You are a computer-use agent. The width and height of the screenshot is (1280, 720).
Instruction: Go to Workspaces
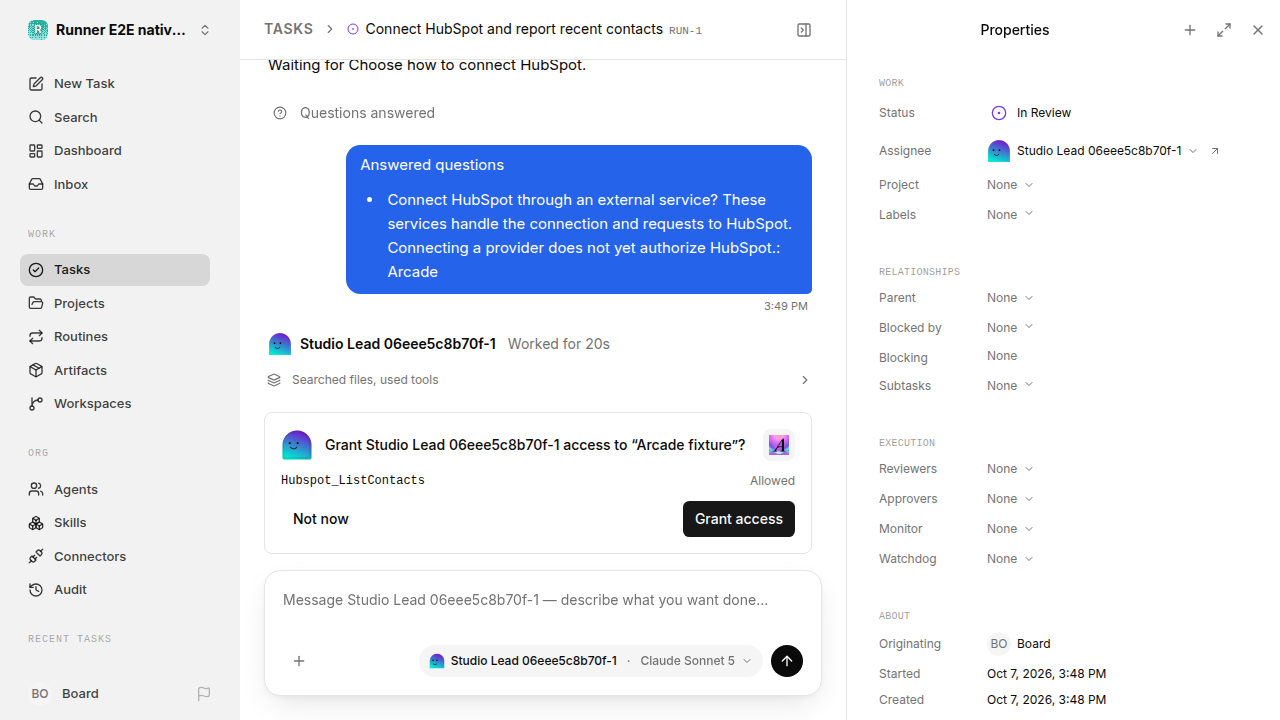[115, 404]
